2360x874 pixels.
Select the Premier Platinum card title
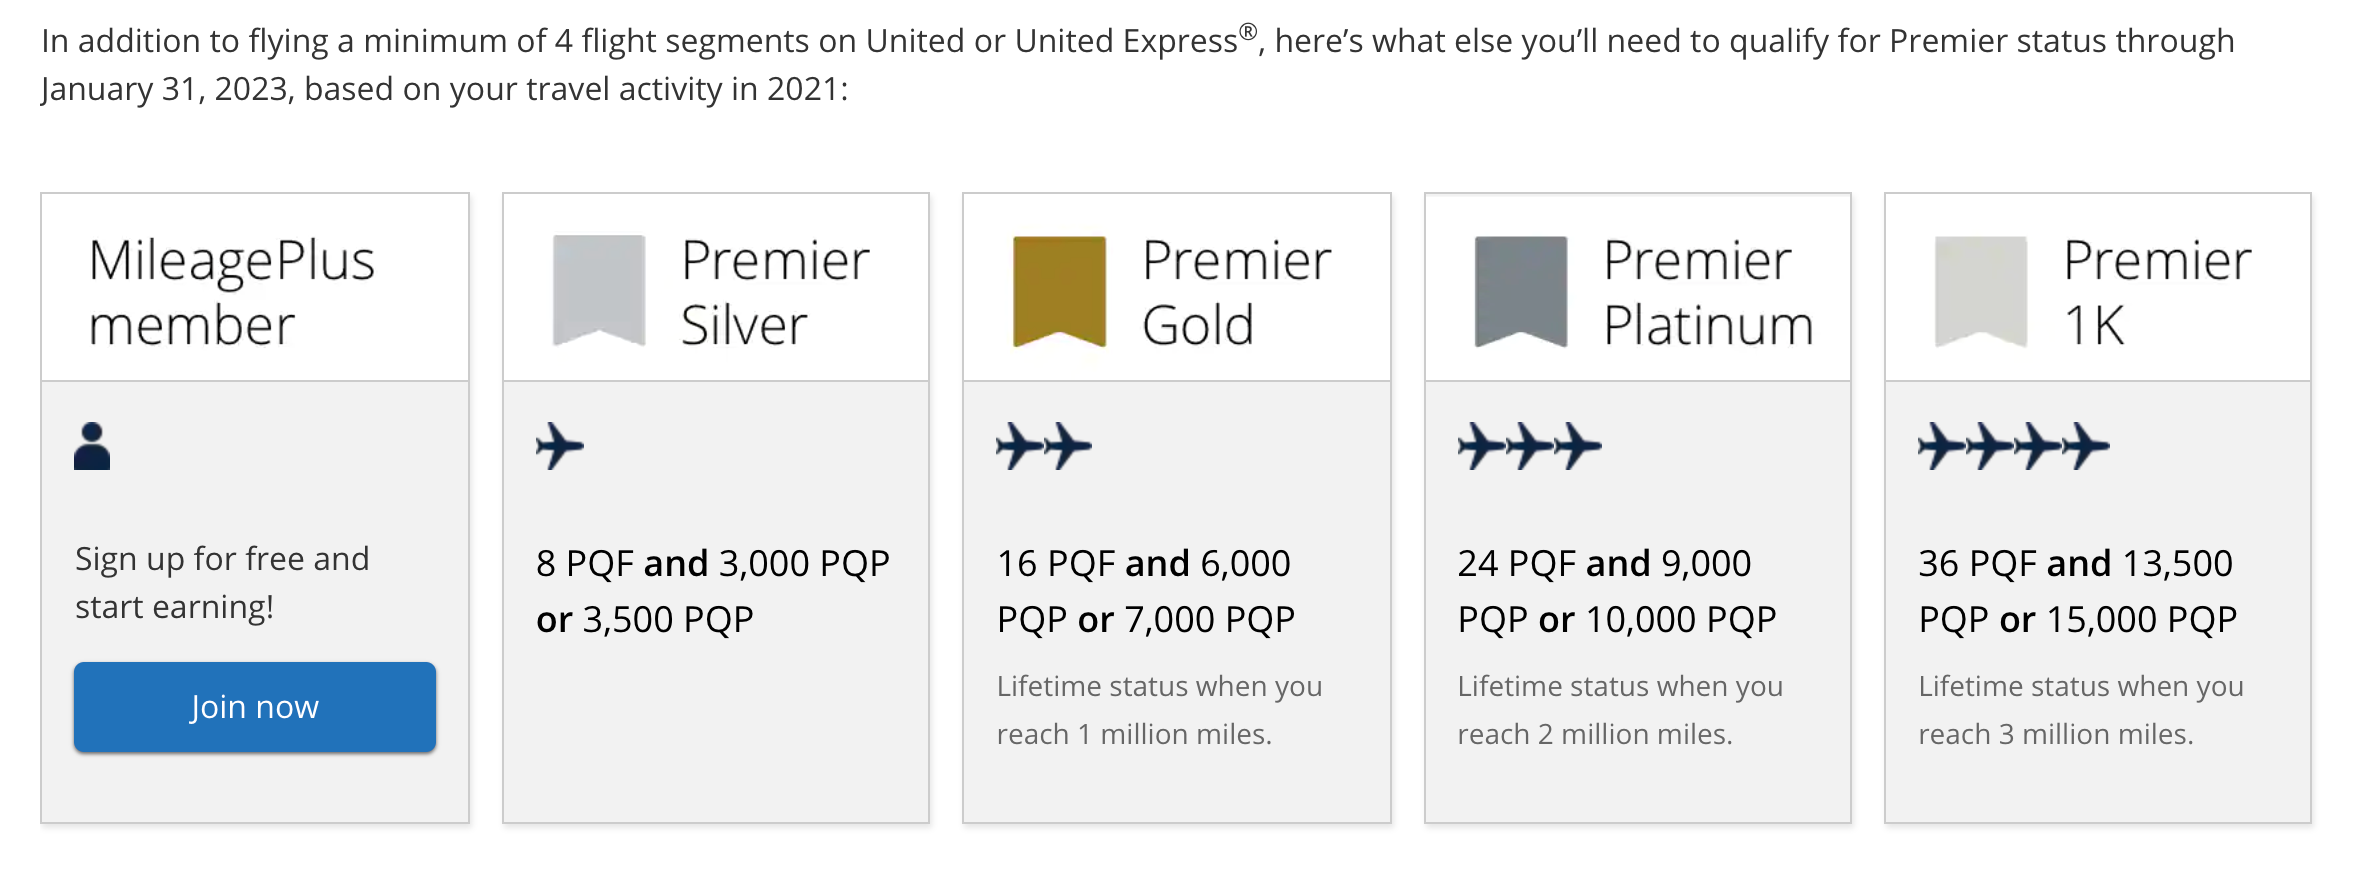coord(1707,292)
